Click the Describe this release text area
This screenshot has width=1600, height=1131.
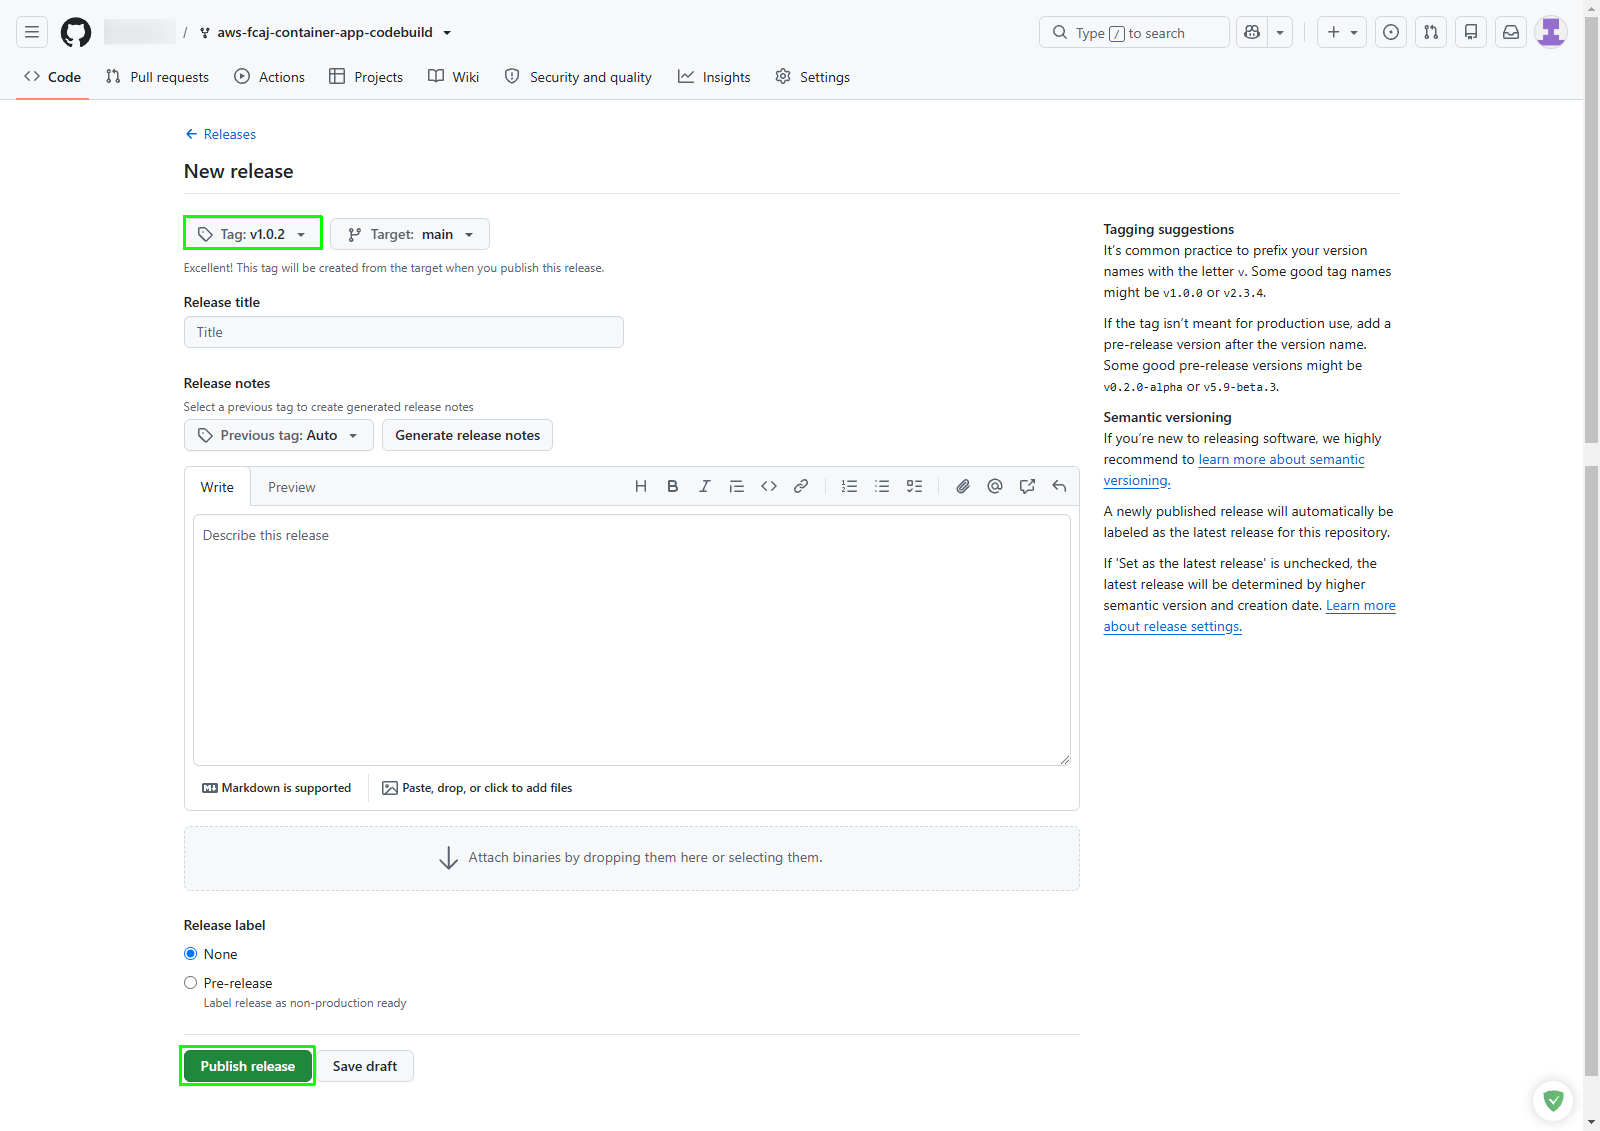click(632, 640)
